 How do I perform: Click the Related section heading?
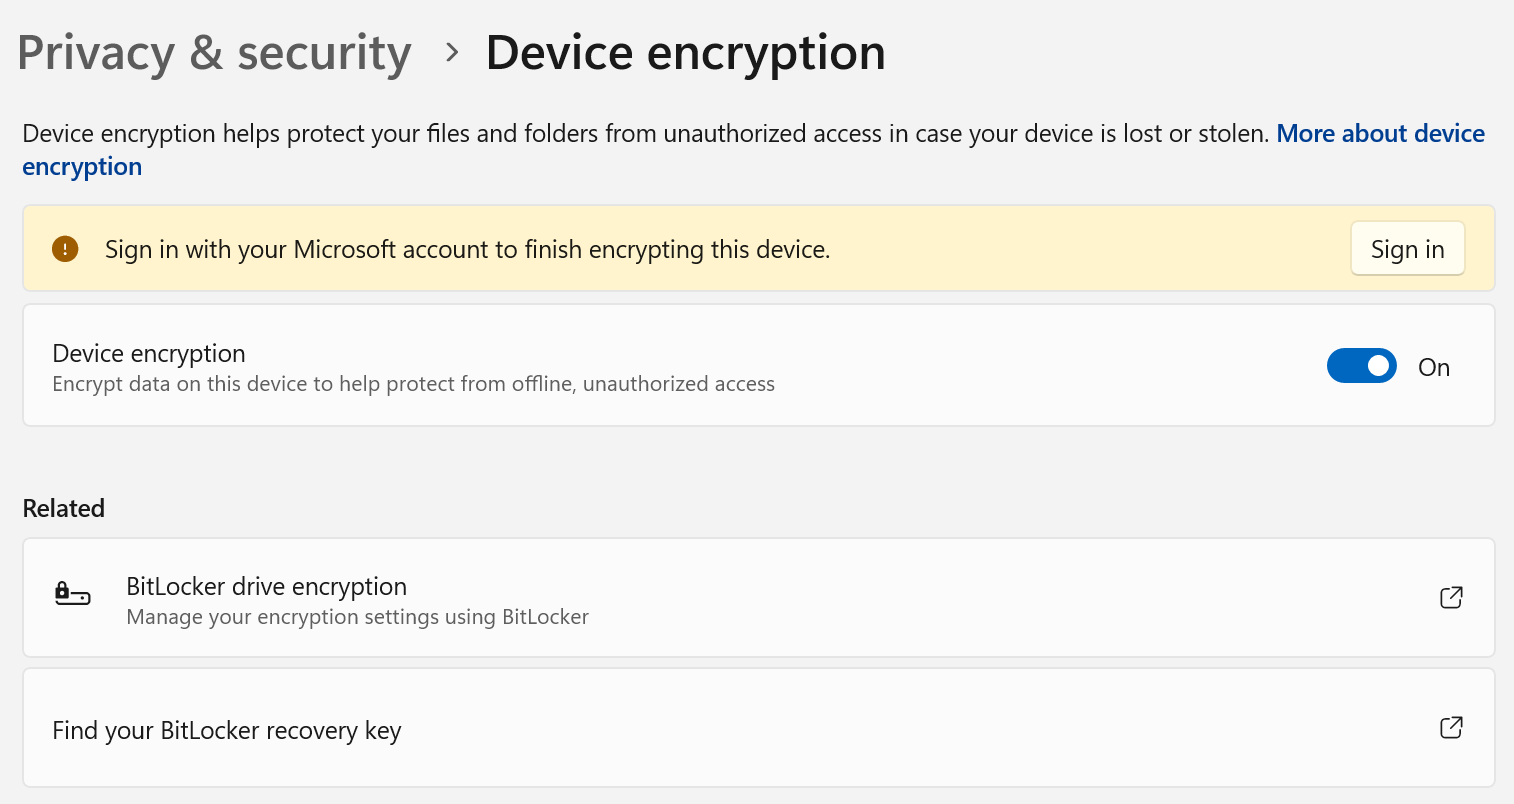tap(64, 508)
